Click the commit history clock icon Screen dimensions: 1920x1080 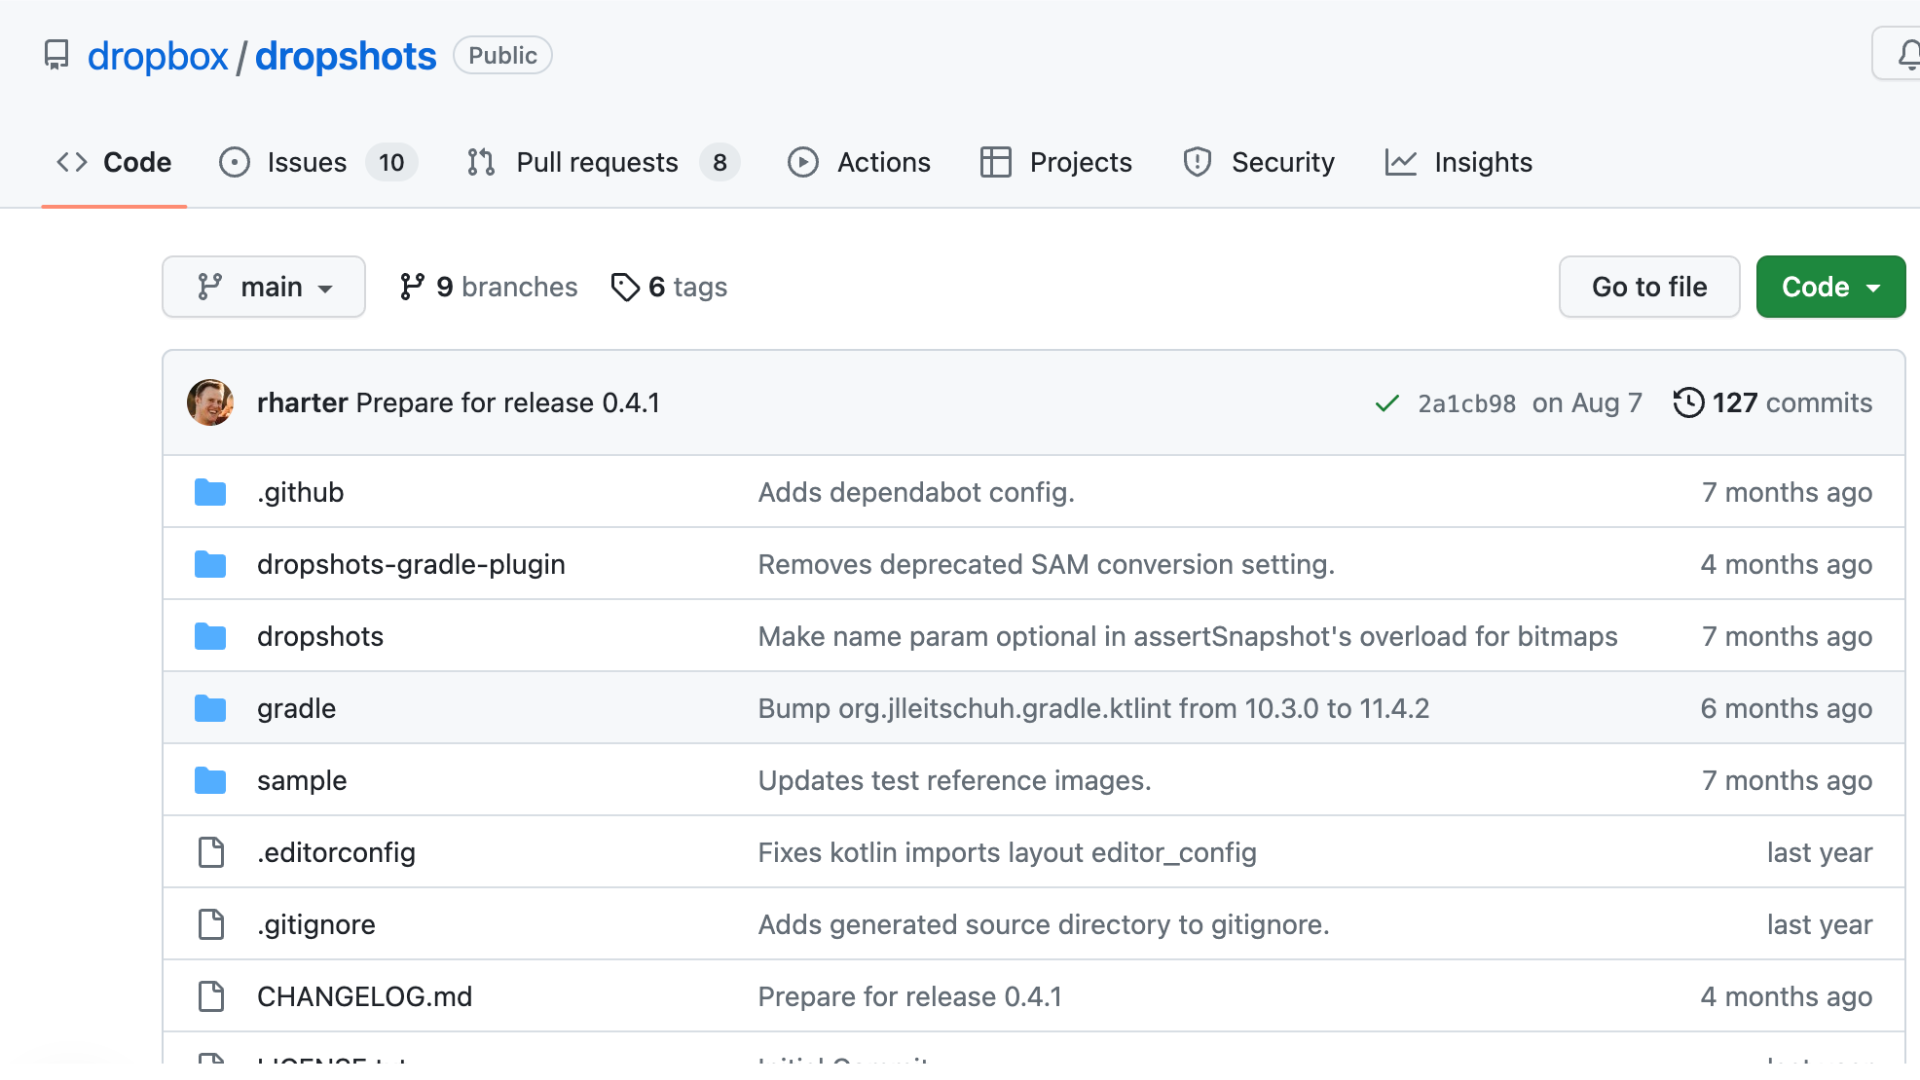pos(1688,403)
